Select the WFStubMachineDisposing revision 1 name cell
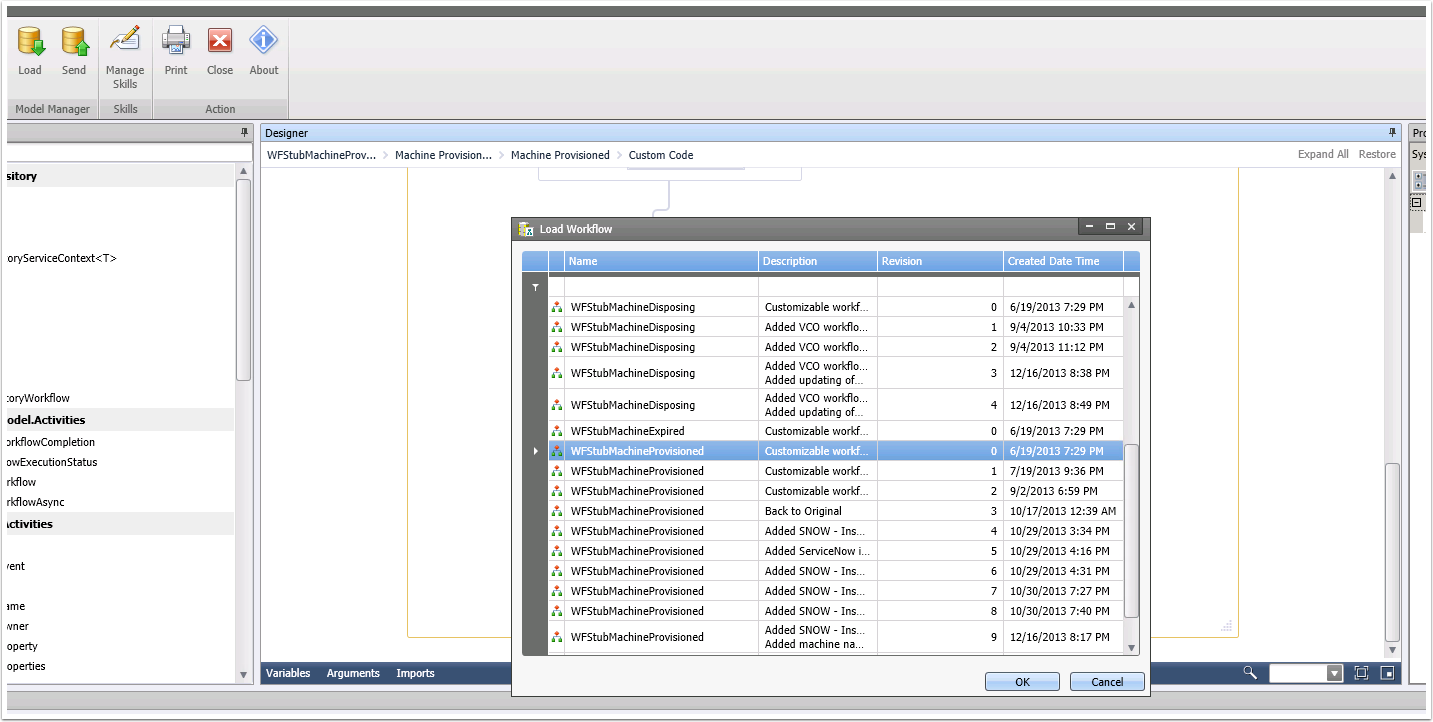The height and width of the screenshot is (722, 1433). (661, 327)
